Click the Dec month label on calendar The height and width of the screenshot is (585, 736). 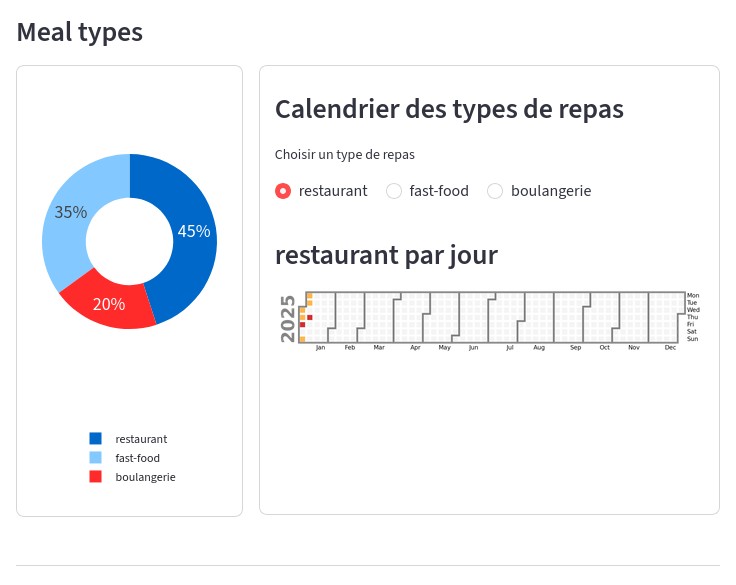[670, 347]
